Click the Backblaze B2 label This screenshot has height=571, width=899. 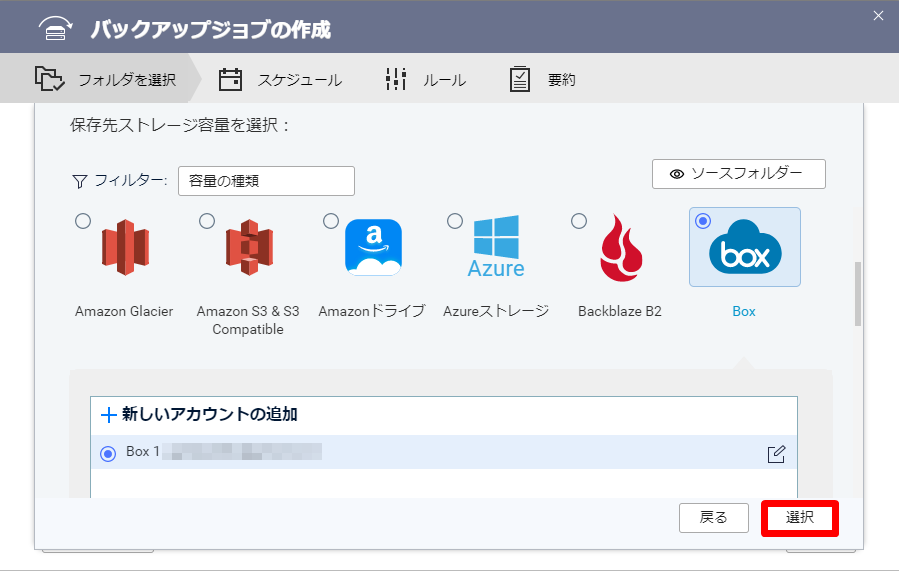[620, 311]
